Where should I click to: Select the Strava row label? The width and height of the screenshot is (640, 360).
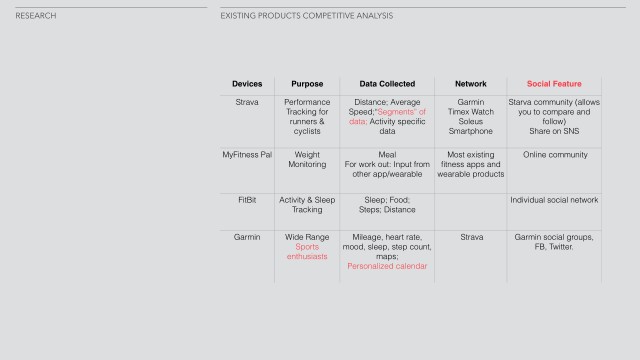click(x=247, y=102)
